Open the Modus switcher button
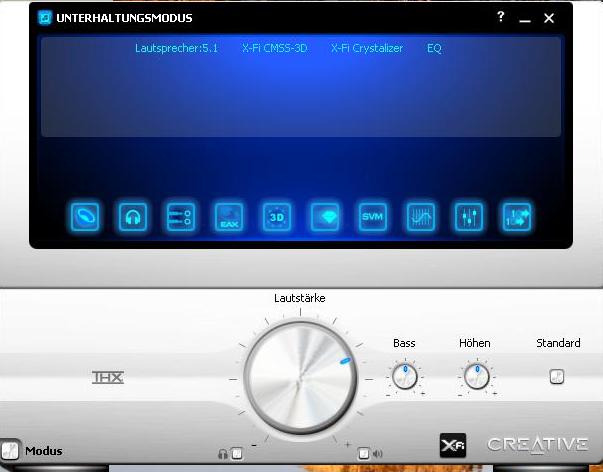 coord(10,450)
